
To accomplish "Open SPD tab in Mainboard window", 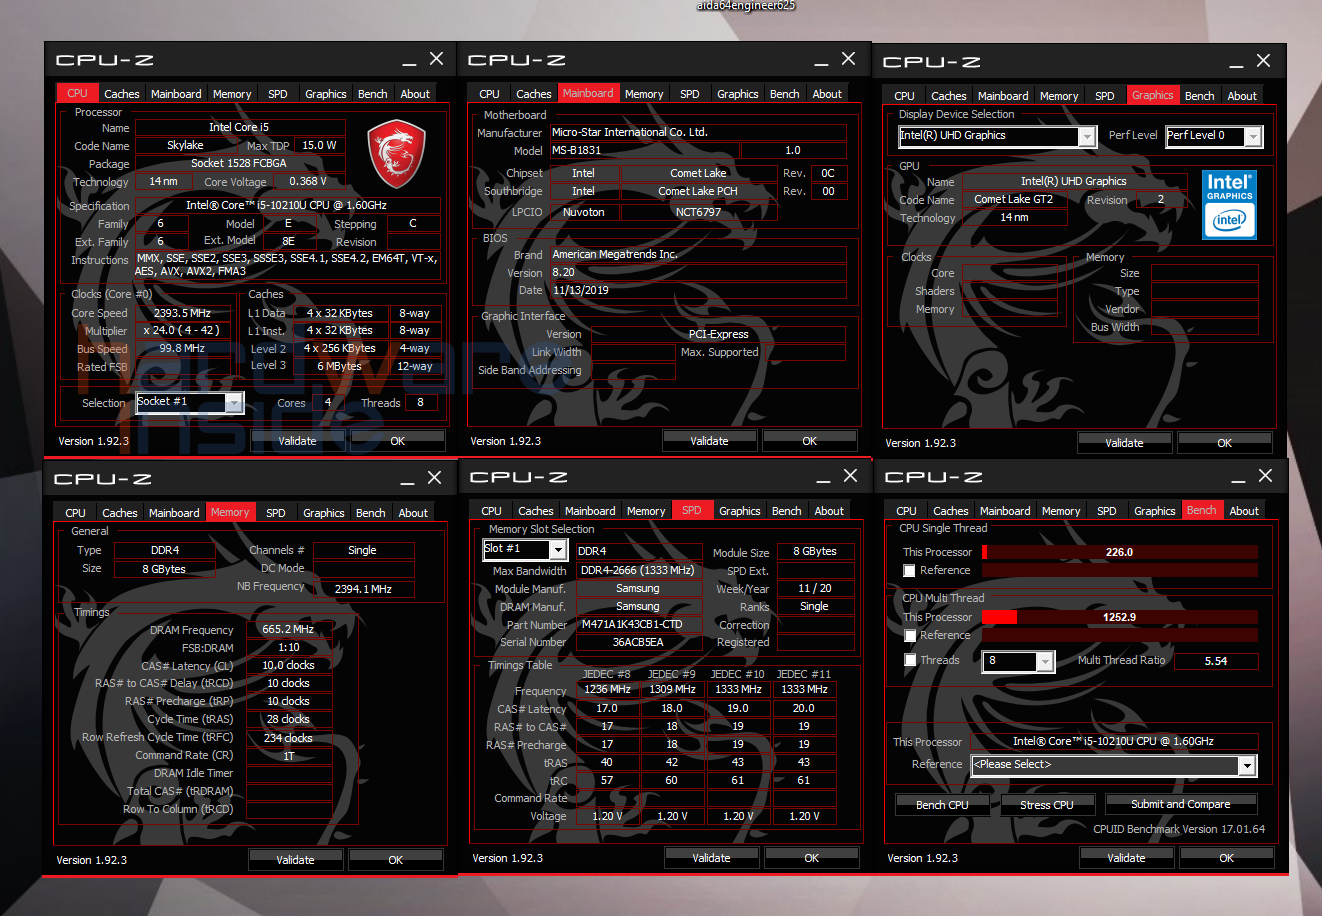I will pyautogui.click(x=690, y=94).
